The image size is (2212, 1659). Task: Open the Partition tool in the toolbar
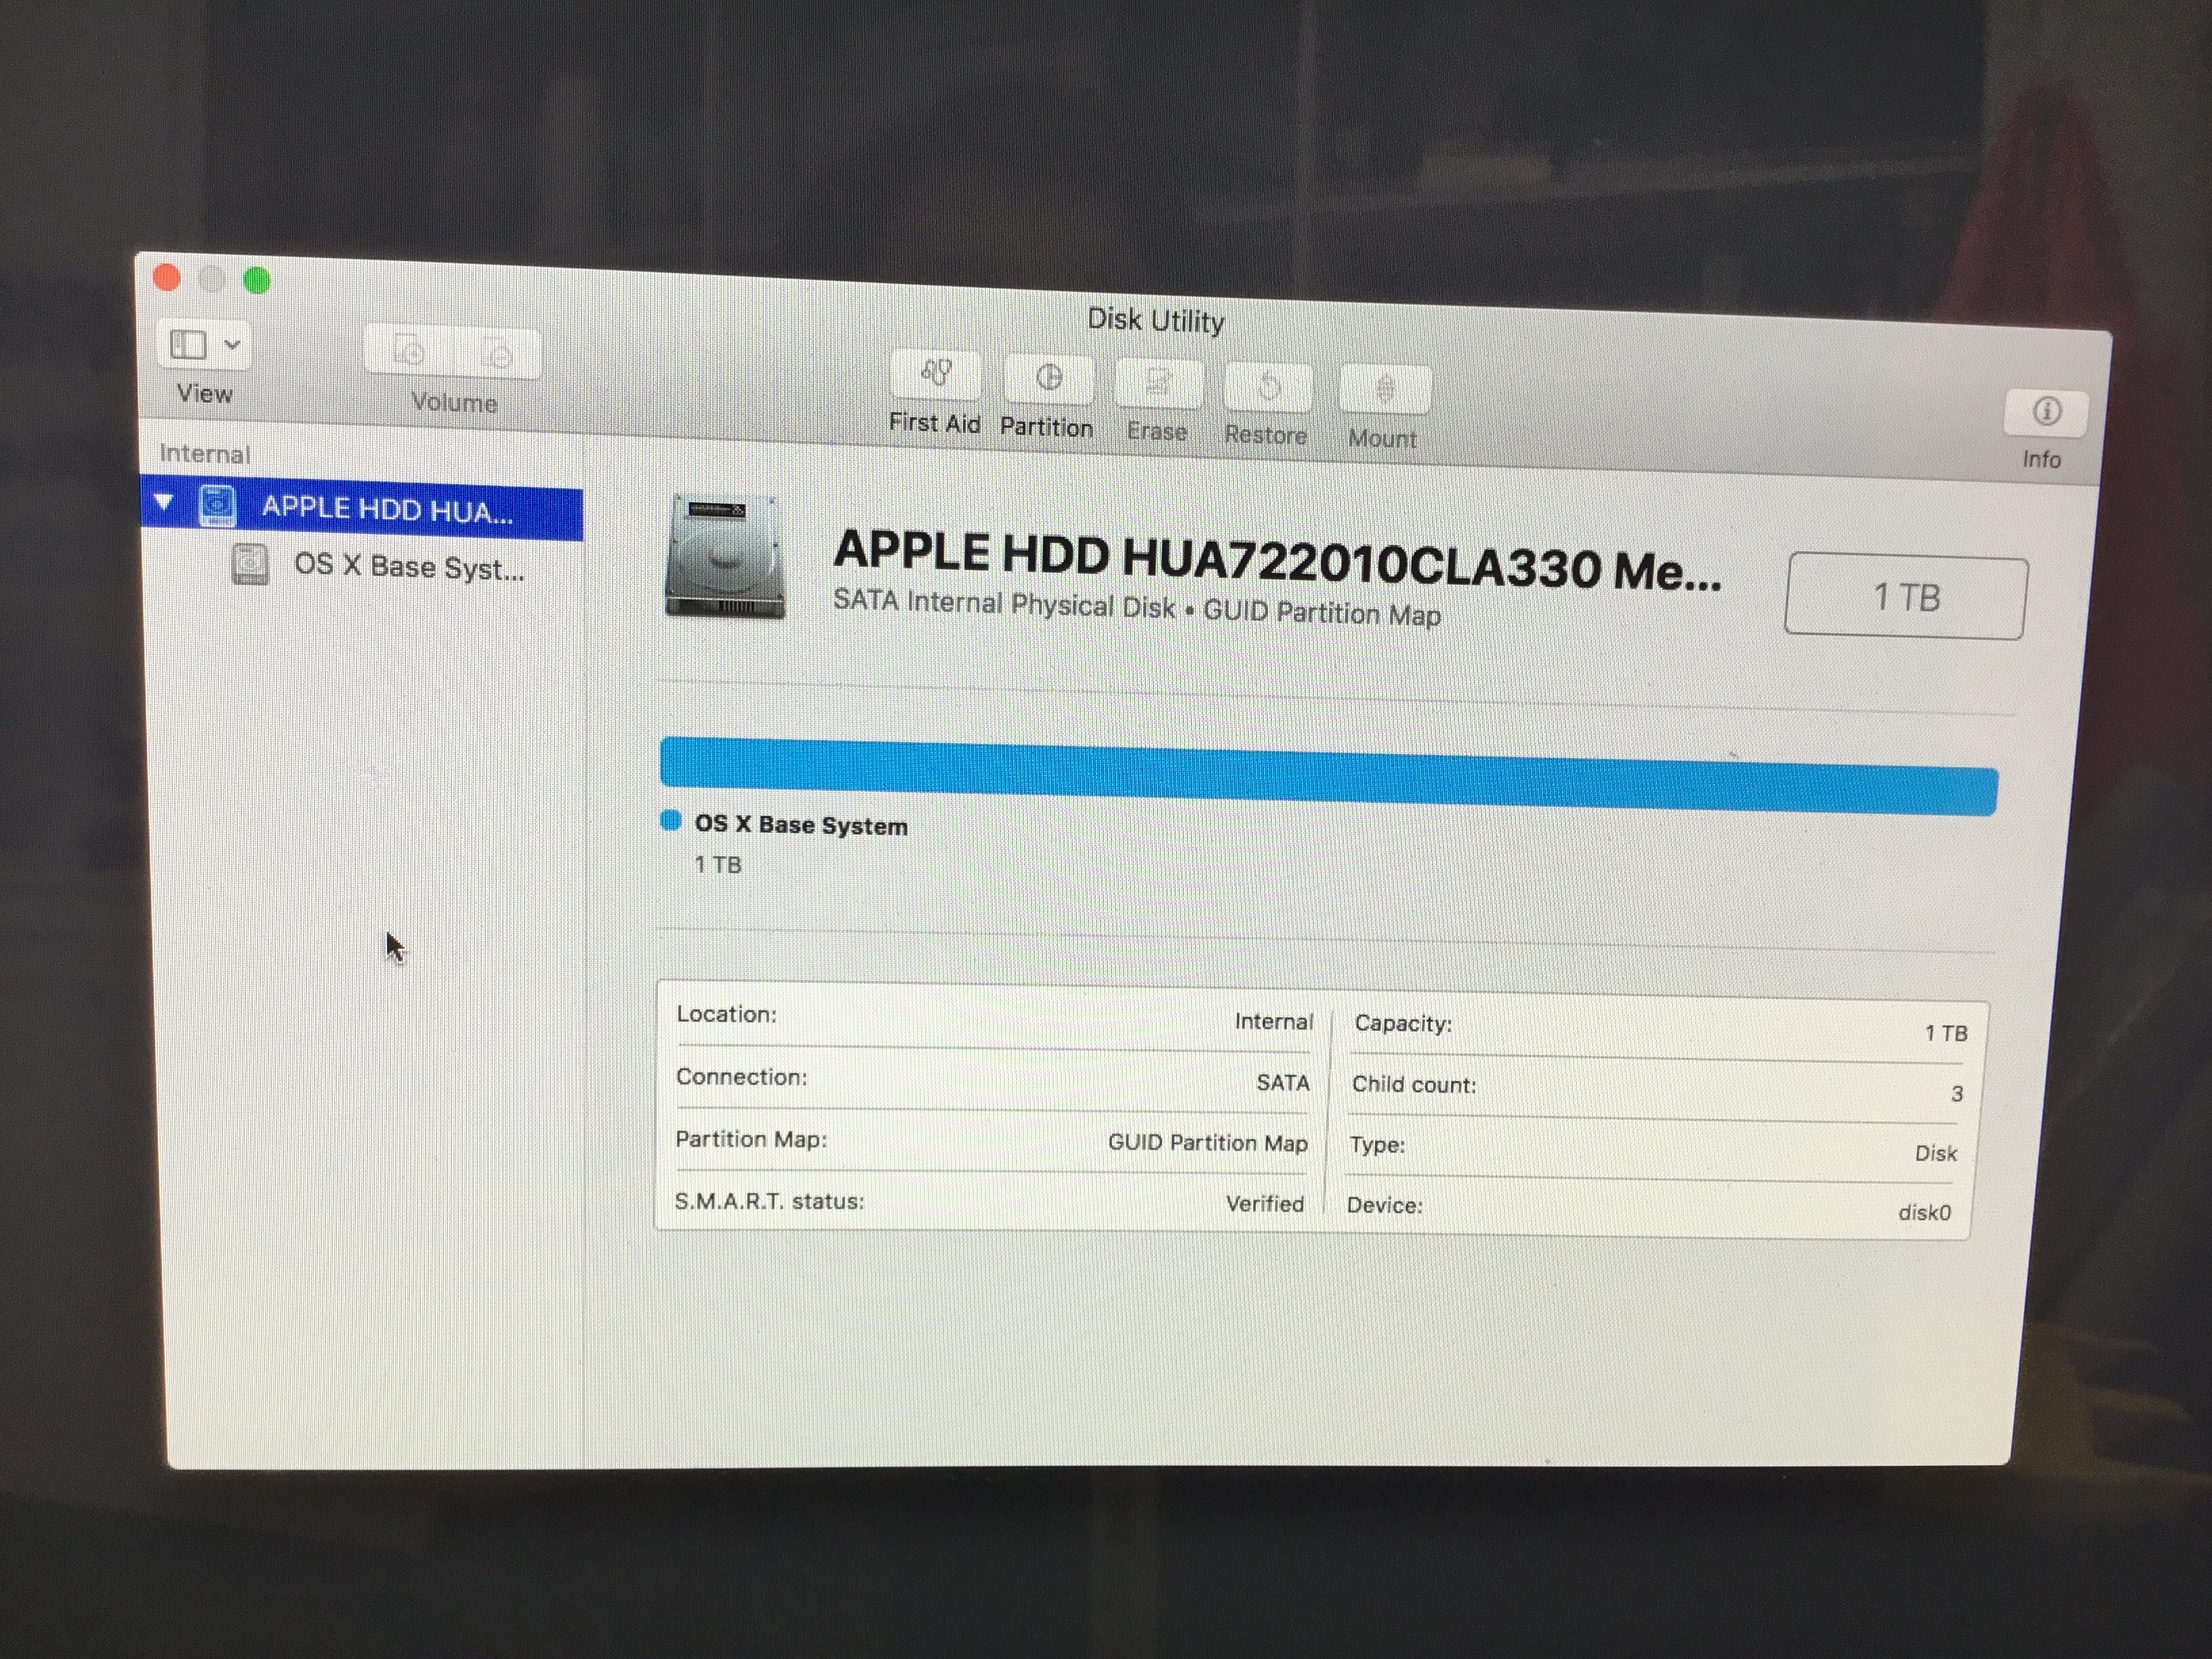click(1048, 379)
